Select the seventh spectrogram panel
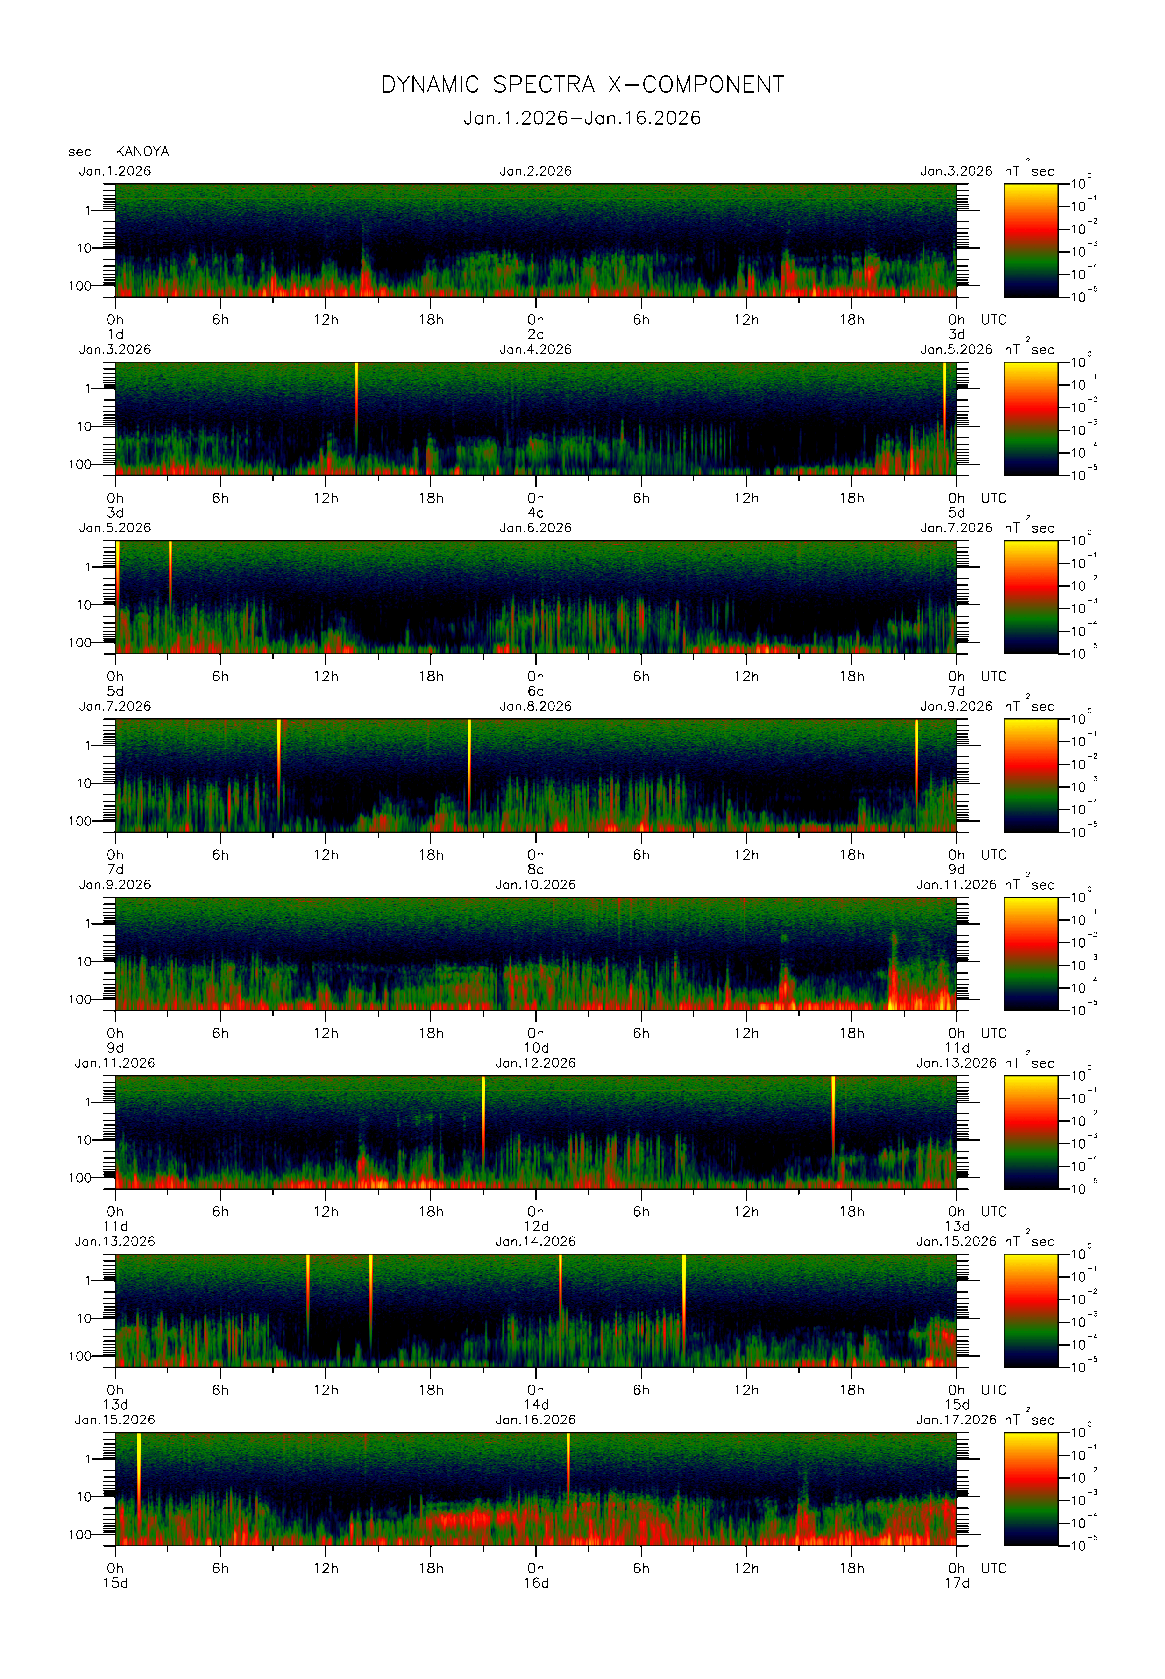1165x1679 pixels. [535, 1310]
